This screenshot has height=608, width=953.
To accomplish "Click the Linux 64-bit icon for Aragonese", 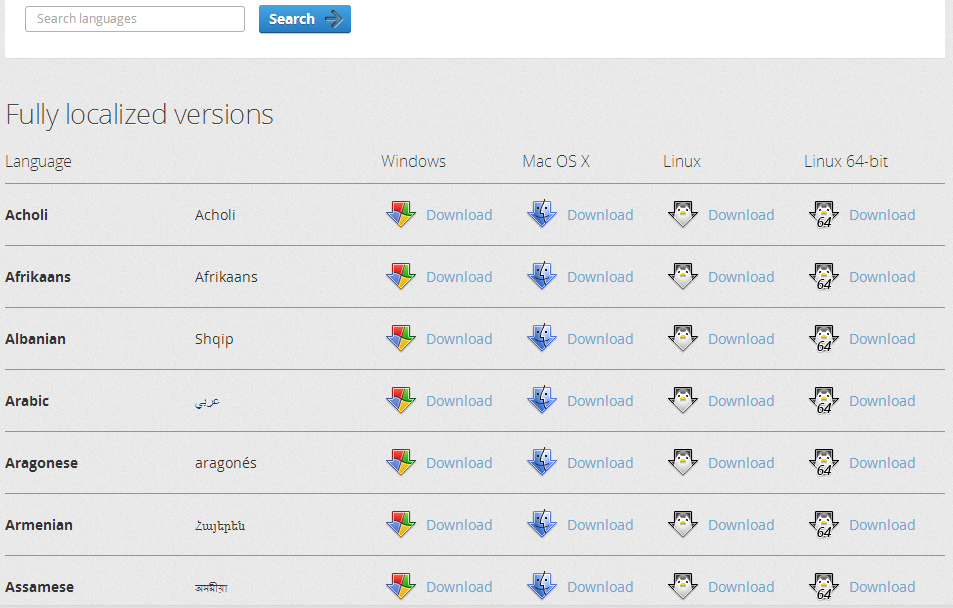I will click(x=824, y=462).
